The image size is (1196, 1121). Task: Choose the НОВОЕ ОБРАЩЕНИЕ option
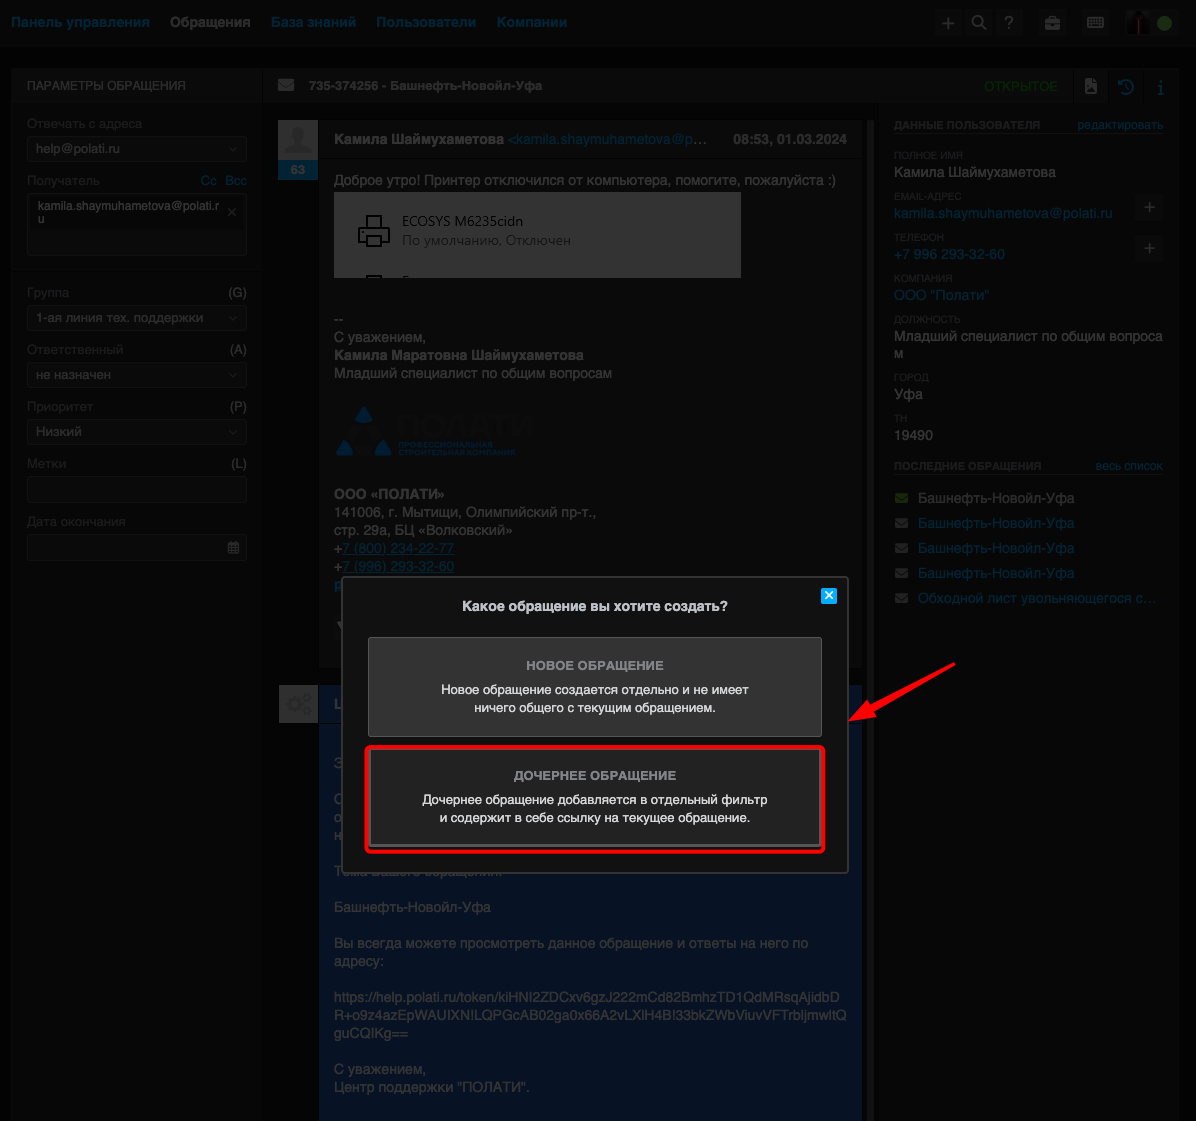click(x=594, y=686)
